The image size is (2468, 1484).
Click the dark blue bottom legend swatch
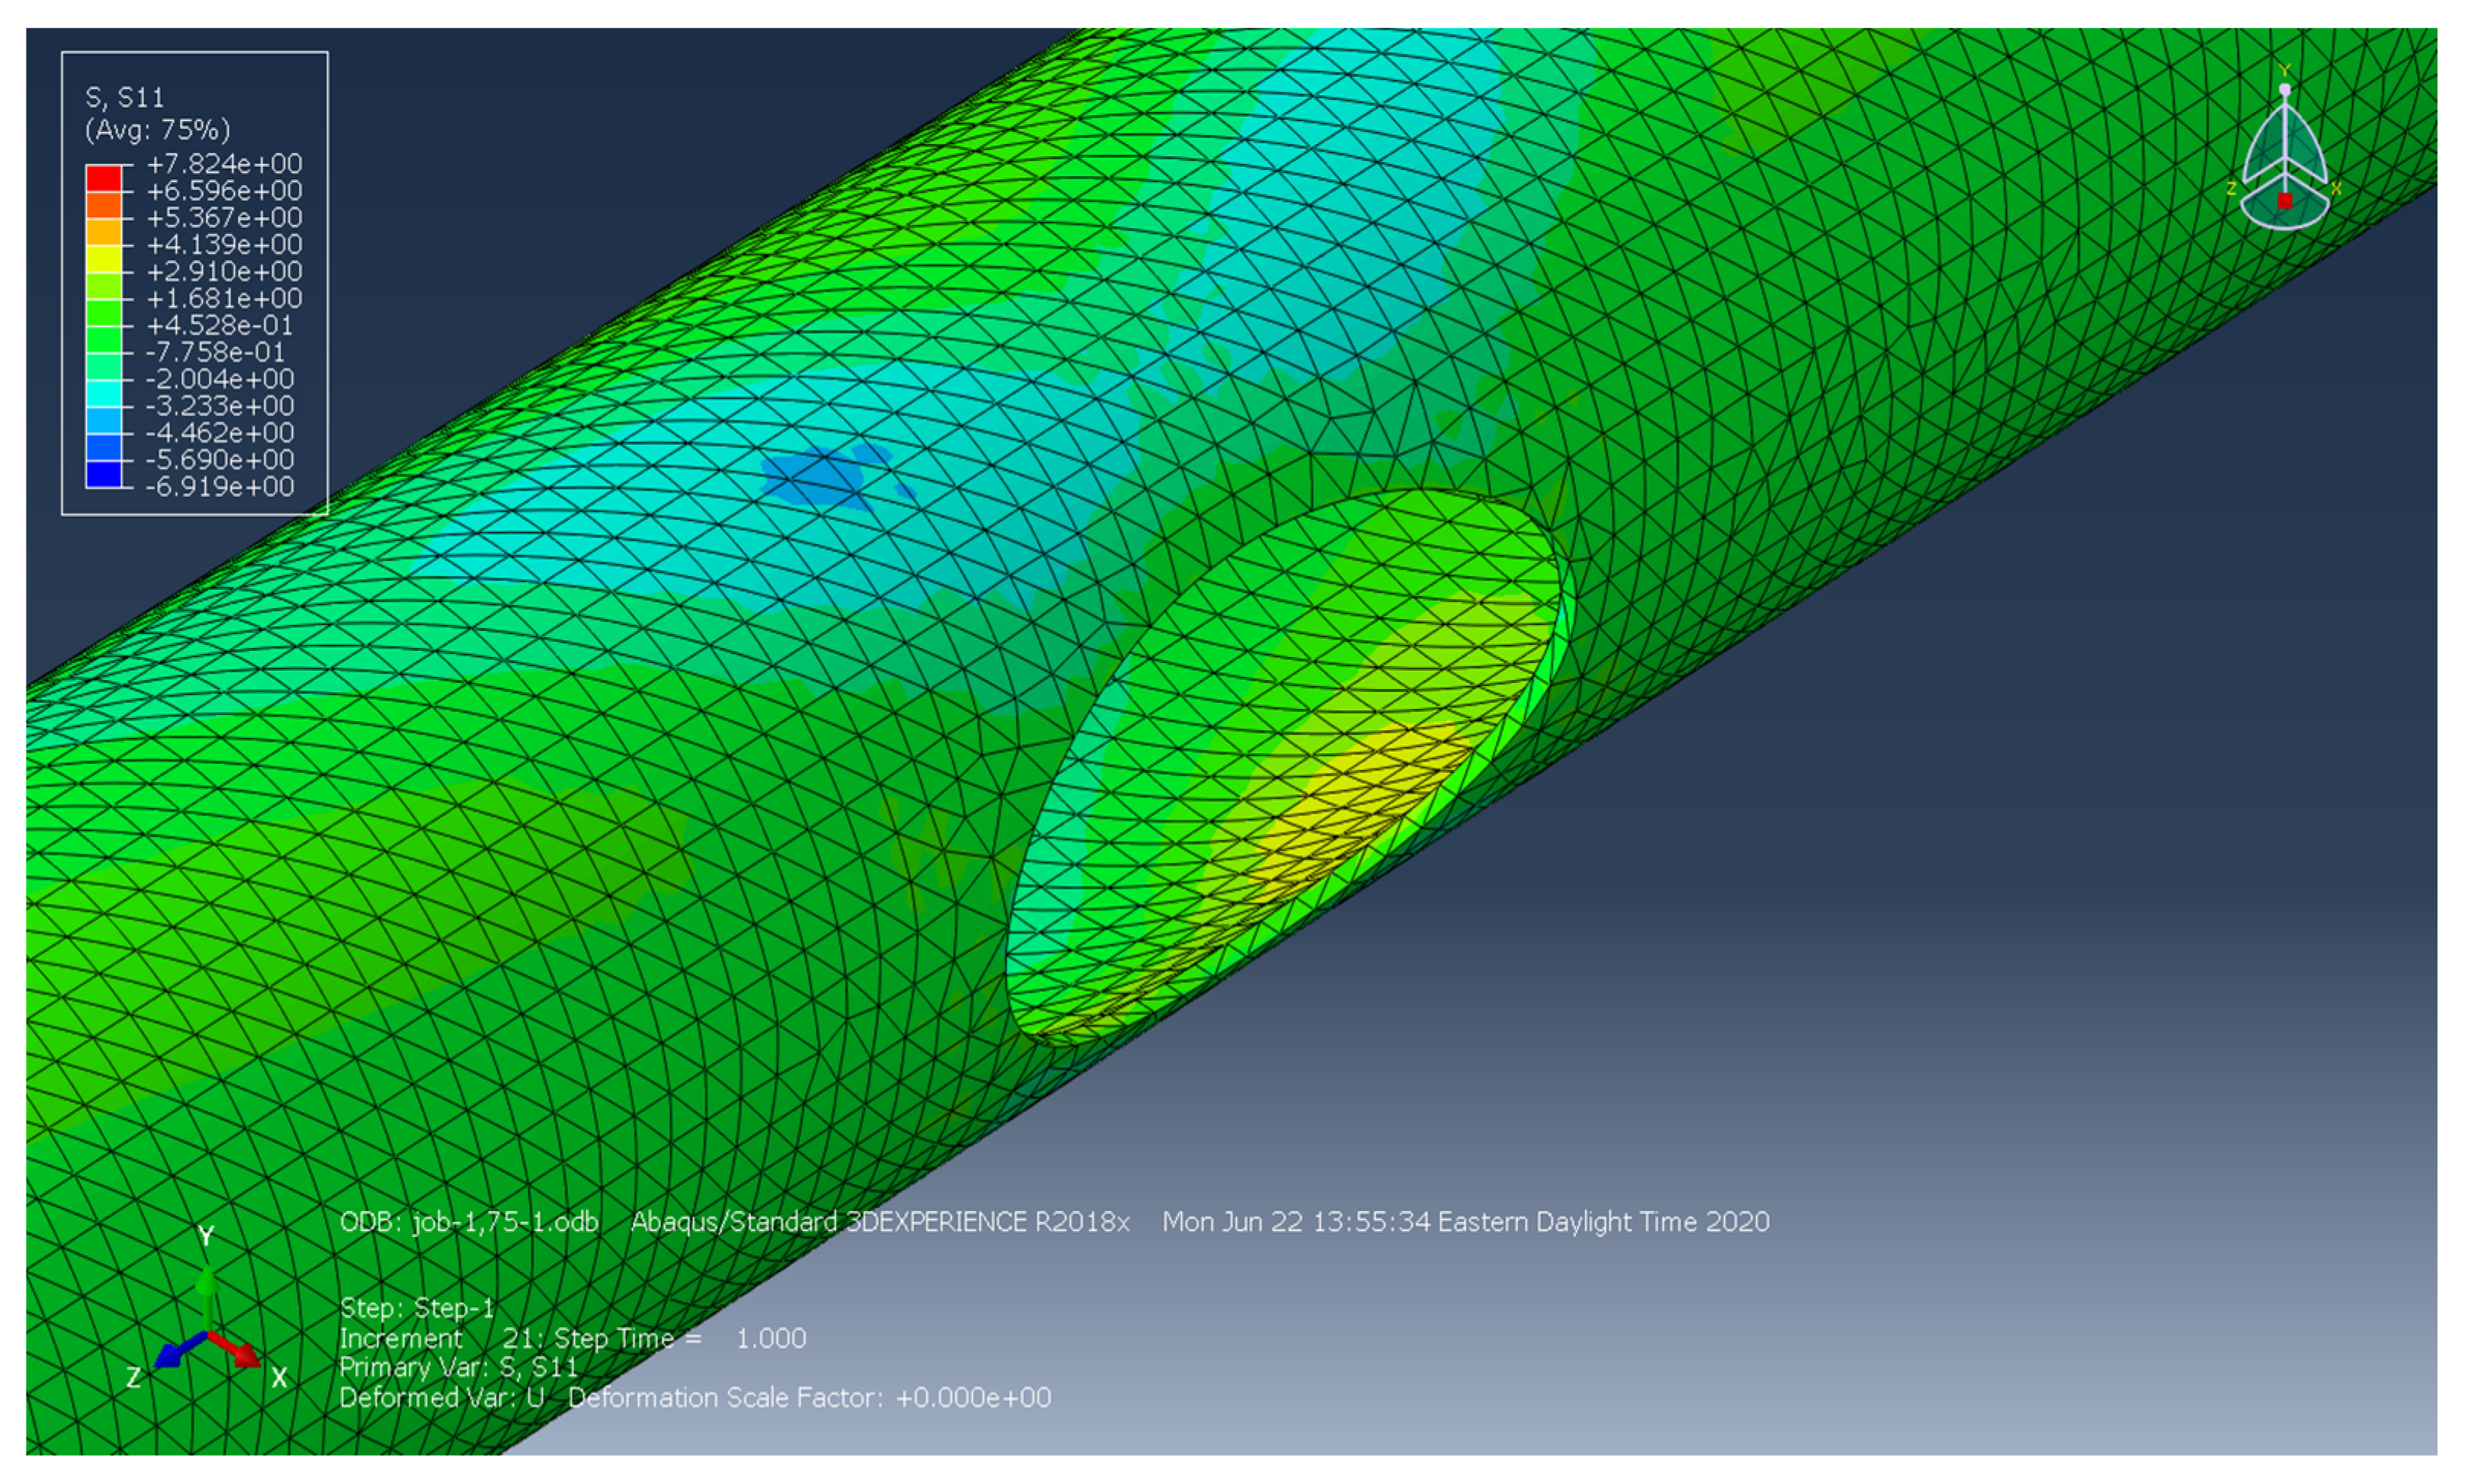pyautogui.click(x=104, y=474)
